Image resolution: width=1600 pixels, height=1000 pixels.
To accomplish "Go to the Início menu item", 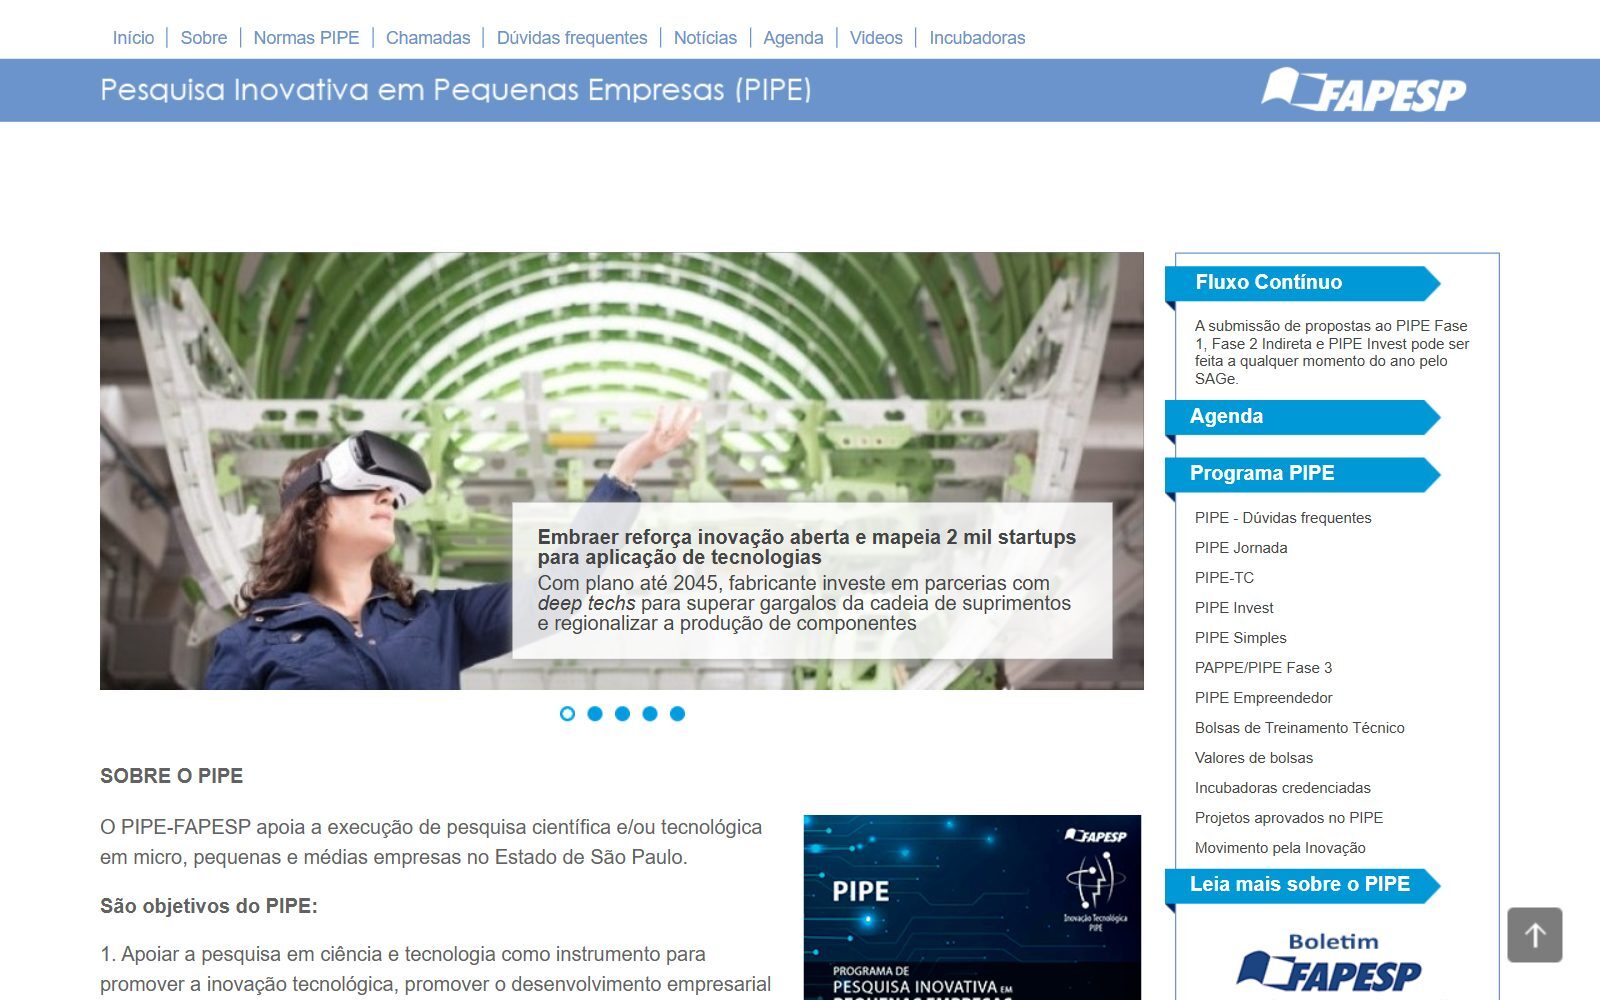I will [x=133, y=38].
